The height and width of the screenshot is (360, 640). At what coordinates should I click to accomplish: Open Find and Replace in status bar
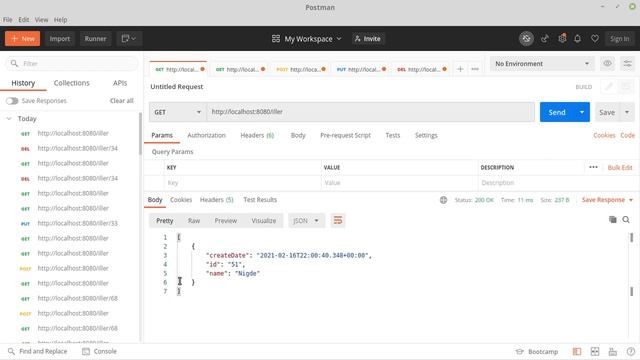pos(37,351)
